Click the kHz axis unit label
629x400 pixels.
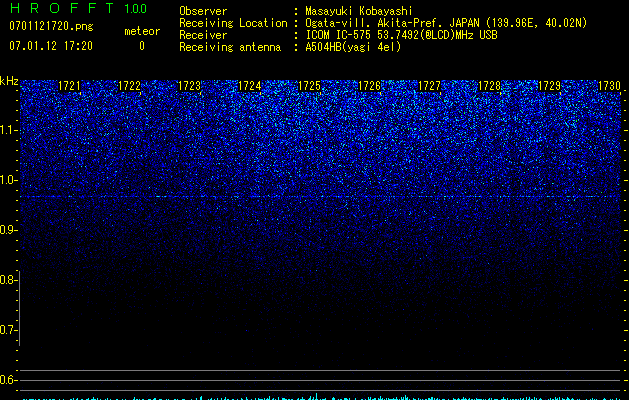[x=9, y=81]
